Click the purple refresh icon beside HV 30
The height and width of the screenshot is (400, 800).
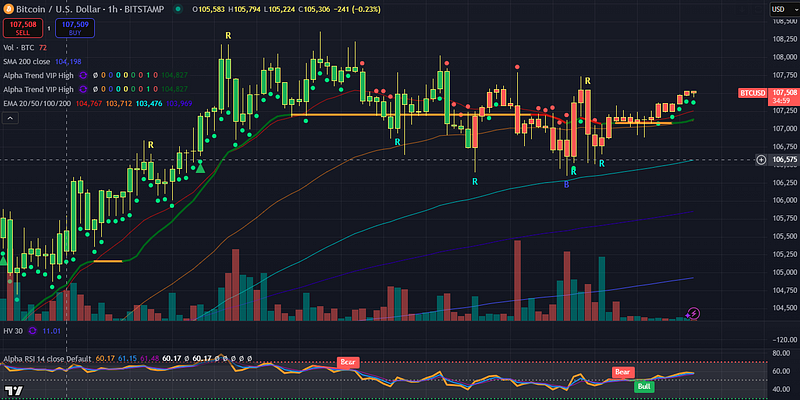click(33, 331)
